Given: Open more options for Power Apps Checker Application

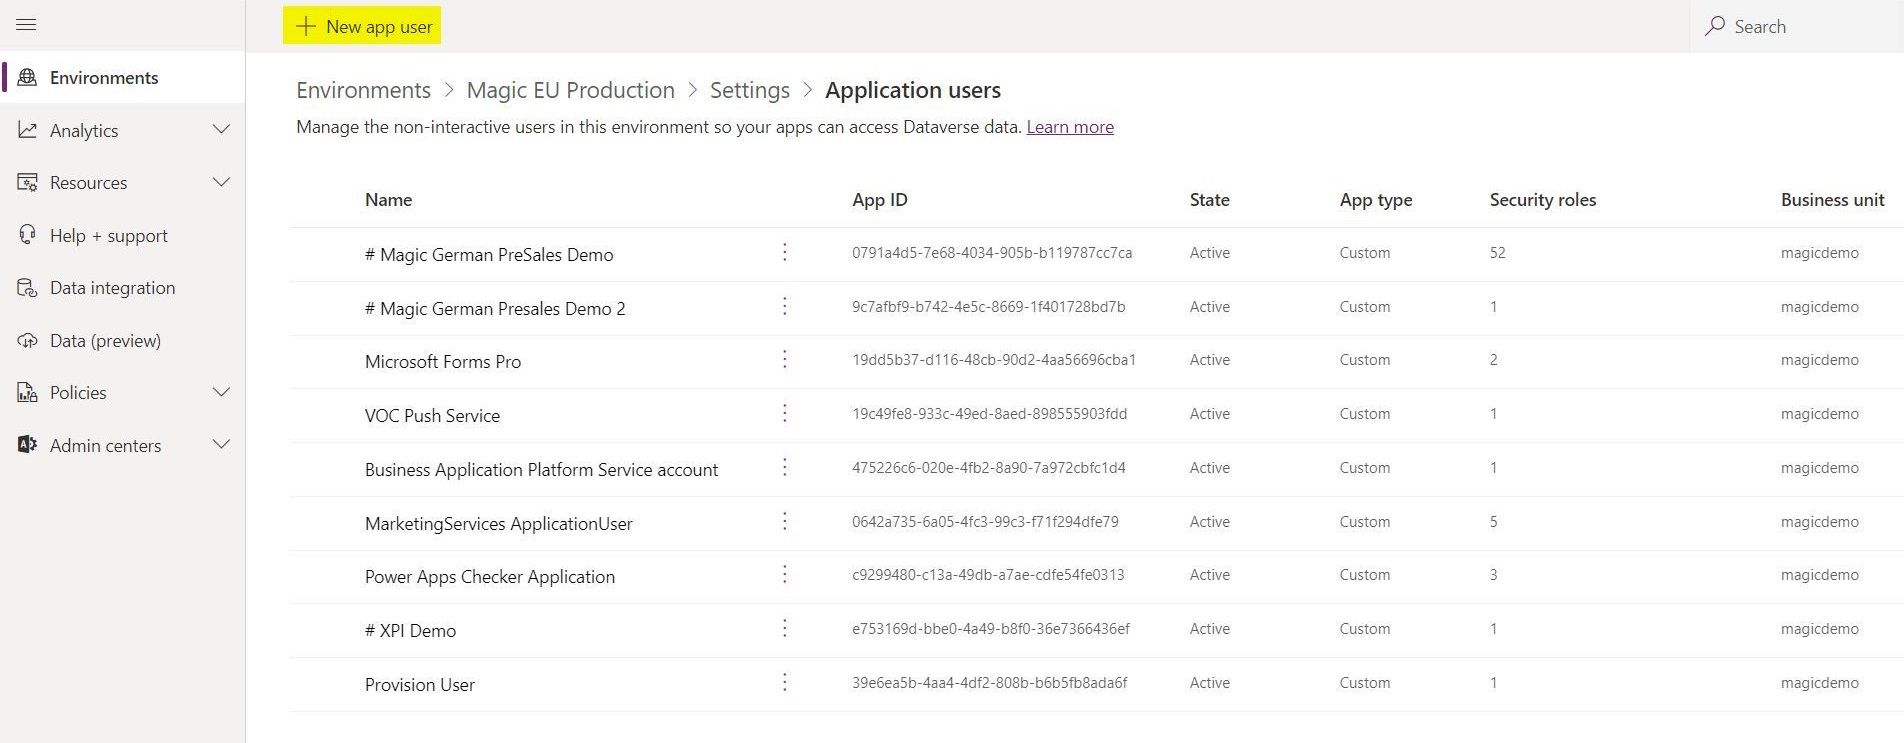Looking at the screenshot, I should 785,575.
